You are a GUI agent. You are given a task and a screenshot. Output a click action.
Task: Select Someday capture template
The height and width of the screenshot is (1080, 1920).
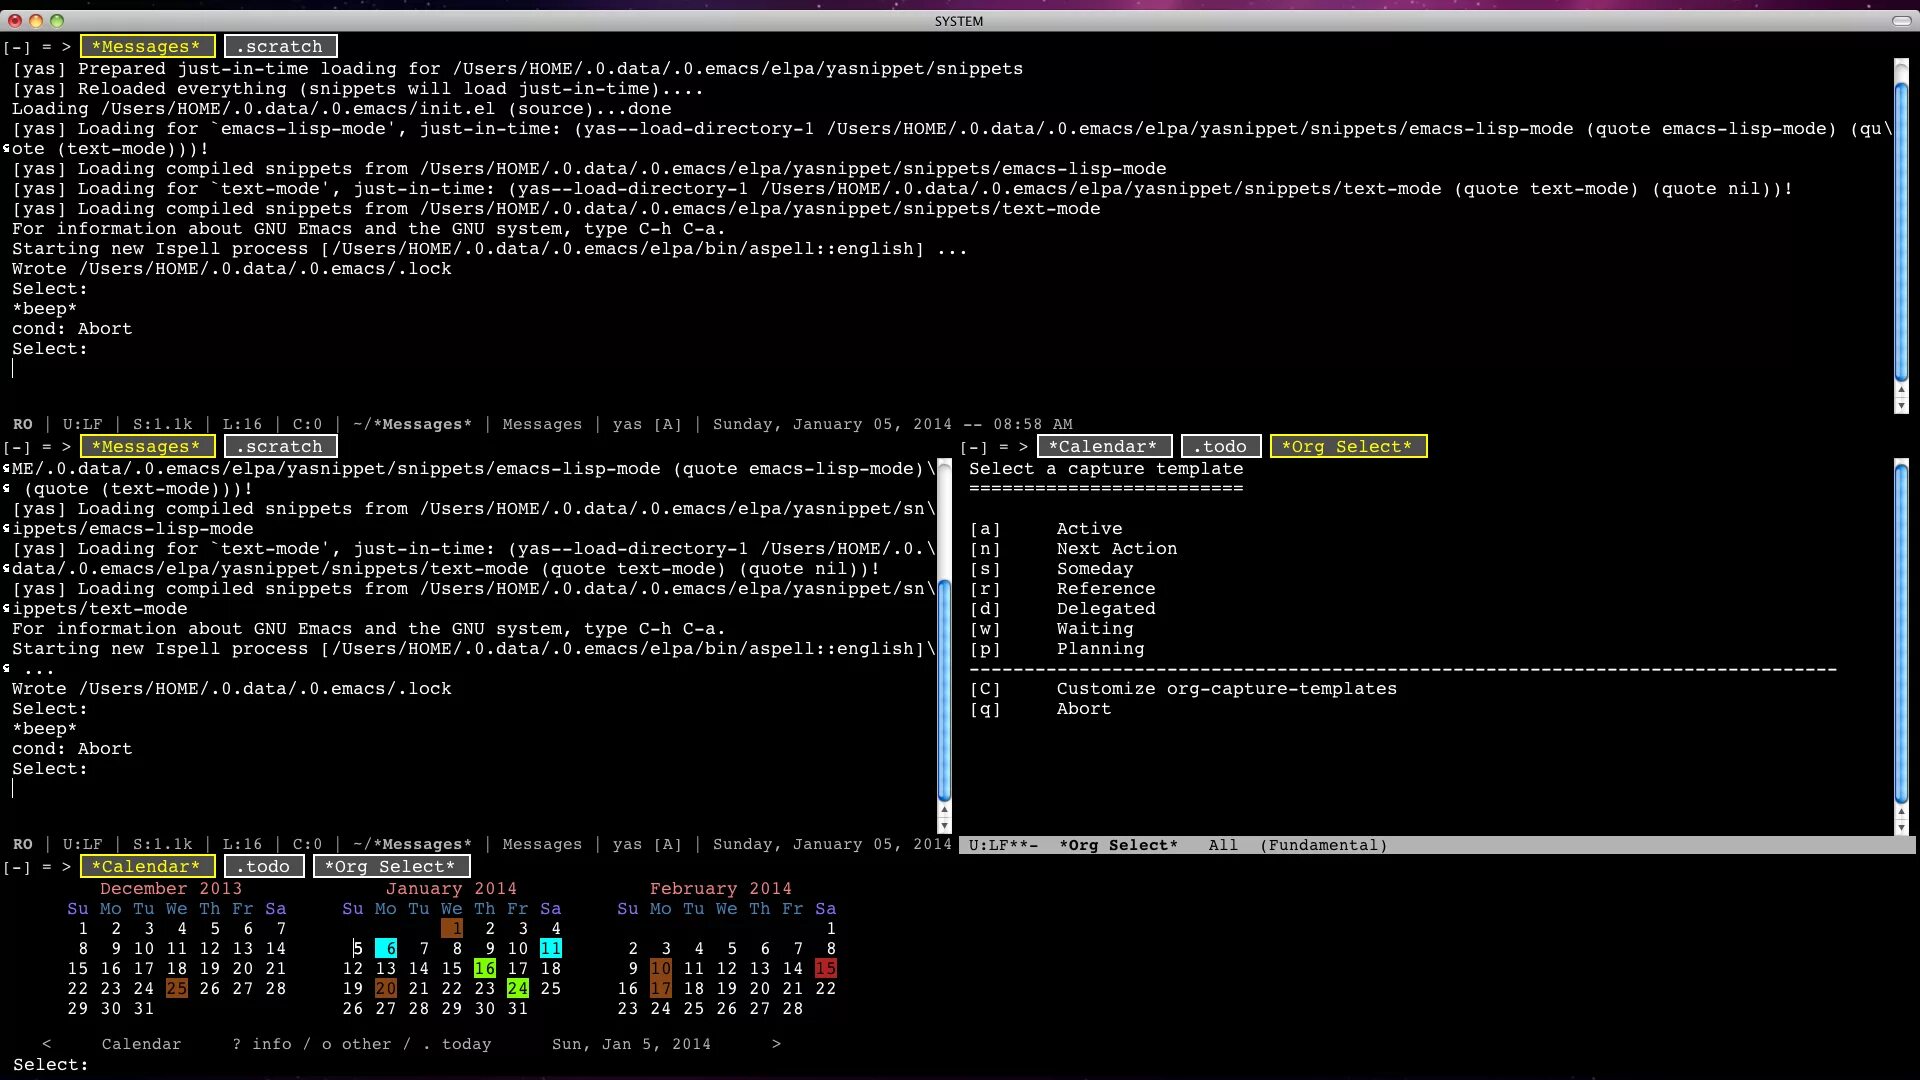(1051, 569)
